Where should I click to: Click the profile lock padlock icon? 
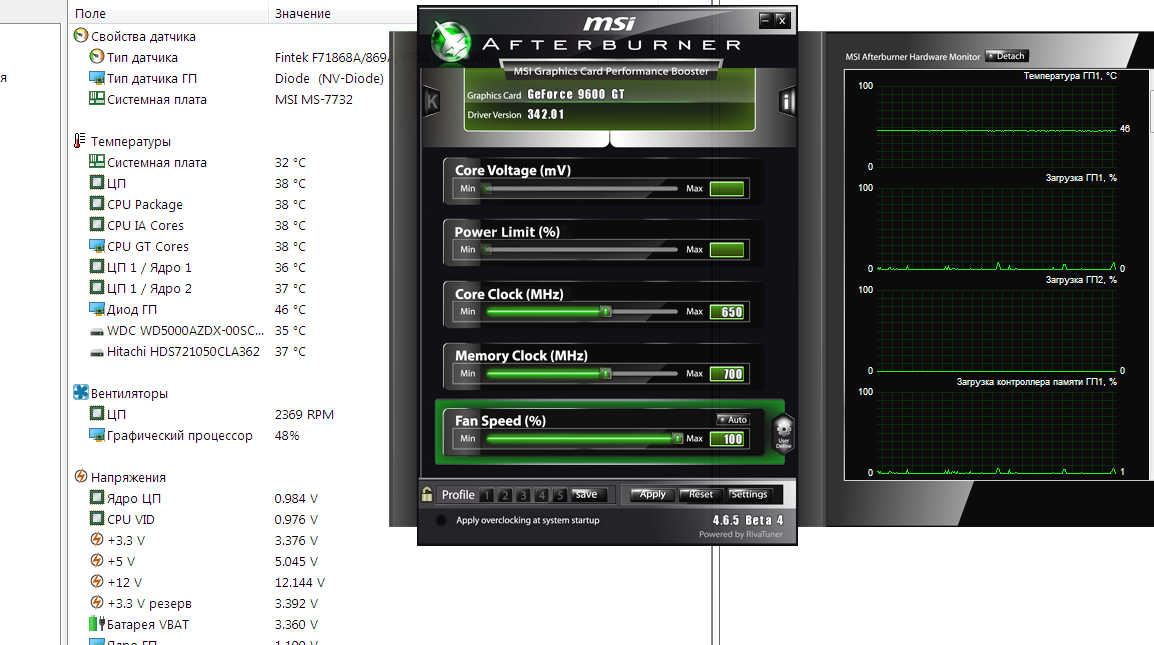pyautogui.click(x=427, y=494)
